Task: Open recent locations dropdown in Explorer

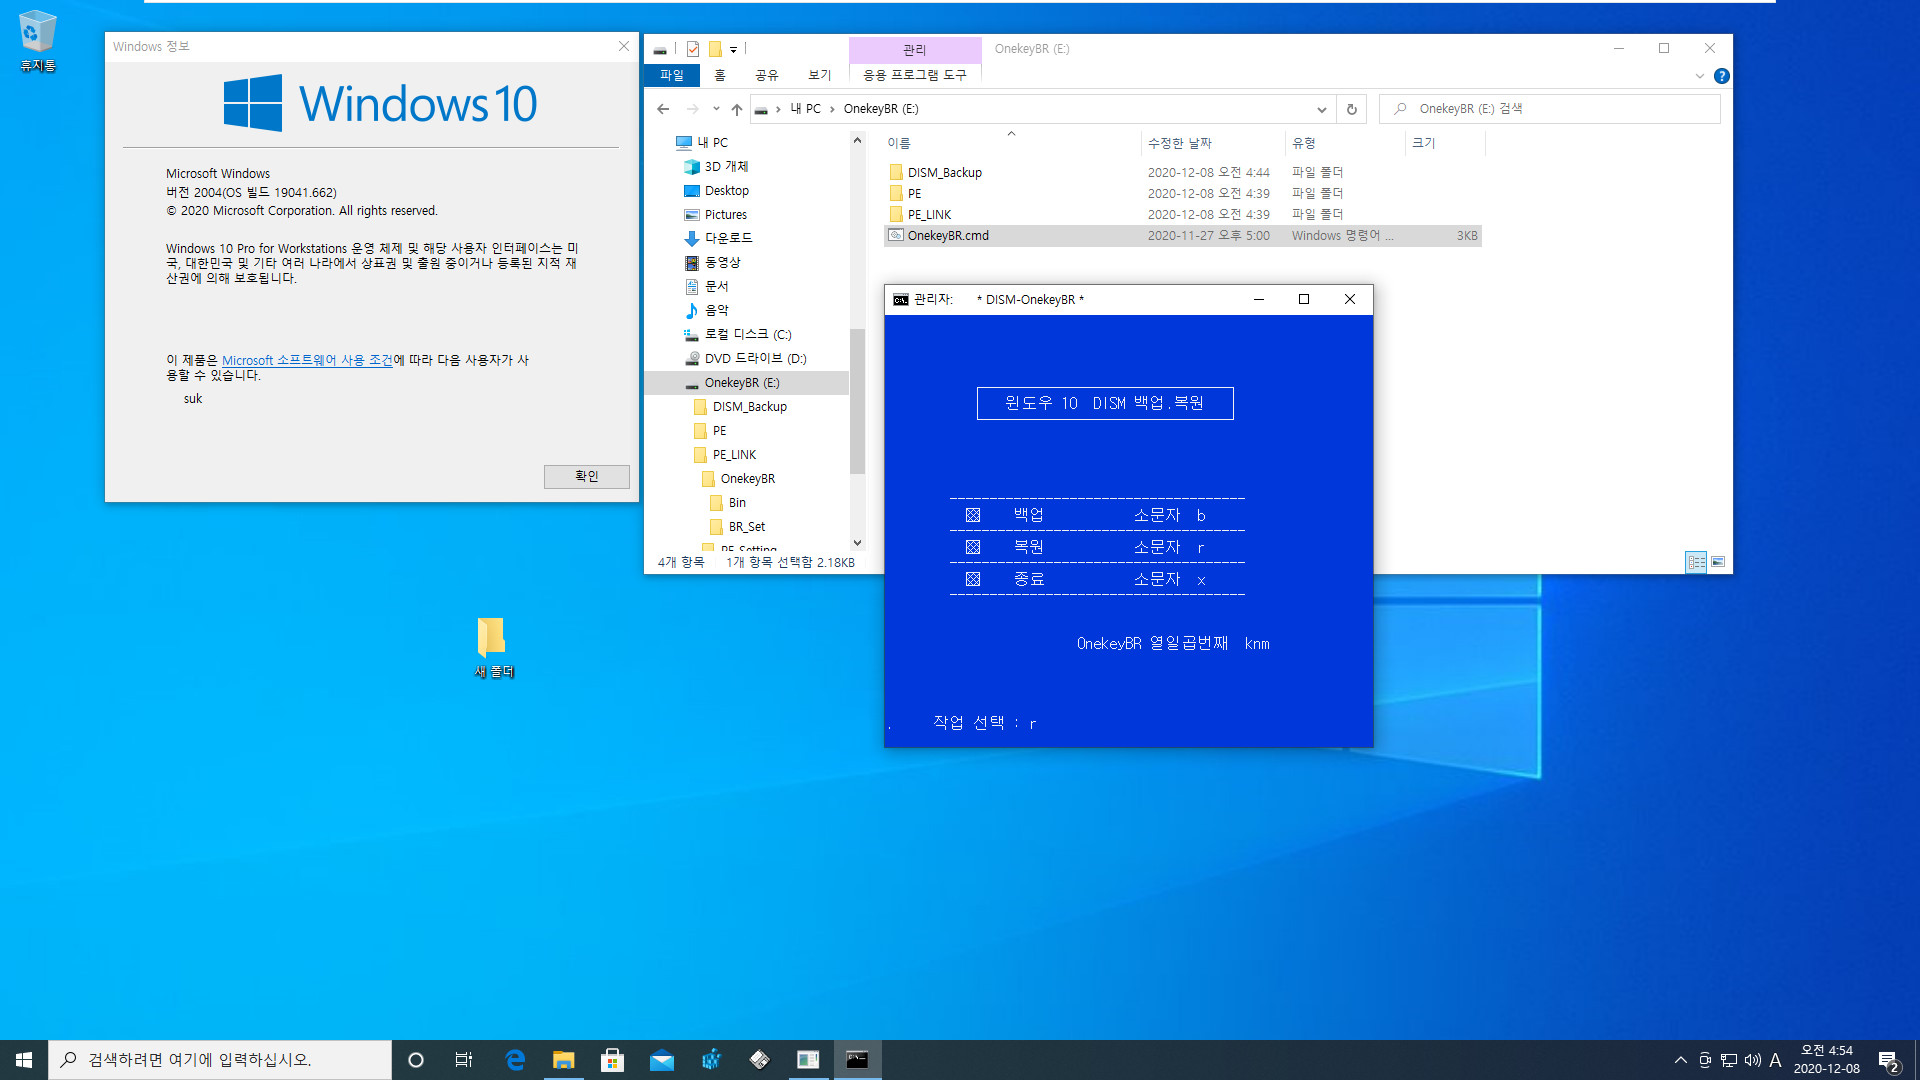Action: (x=716, y=109)
